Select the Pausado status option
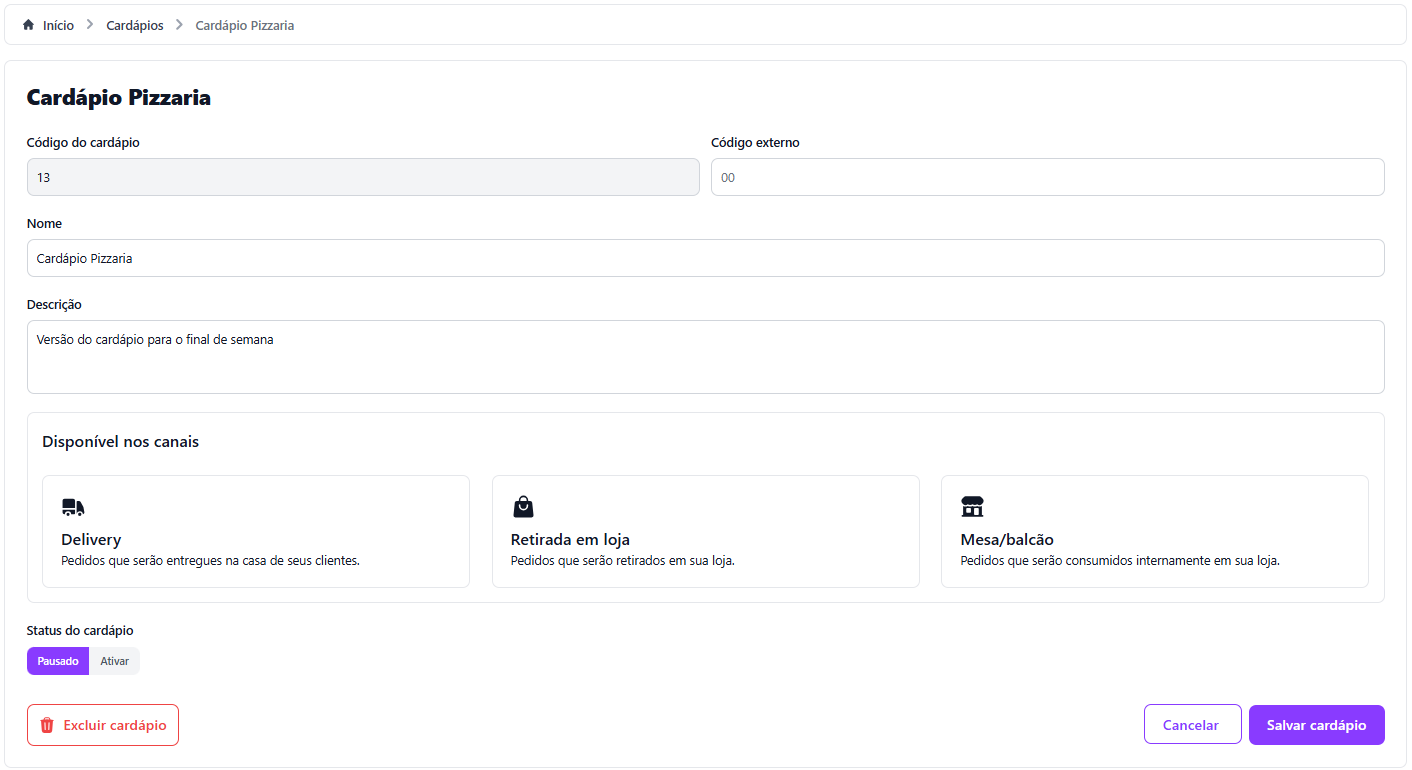 [x=58, y=661]
